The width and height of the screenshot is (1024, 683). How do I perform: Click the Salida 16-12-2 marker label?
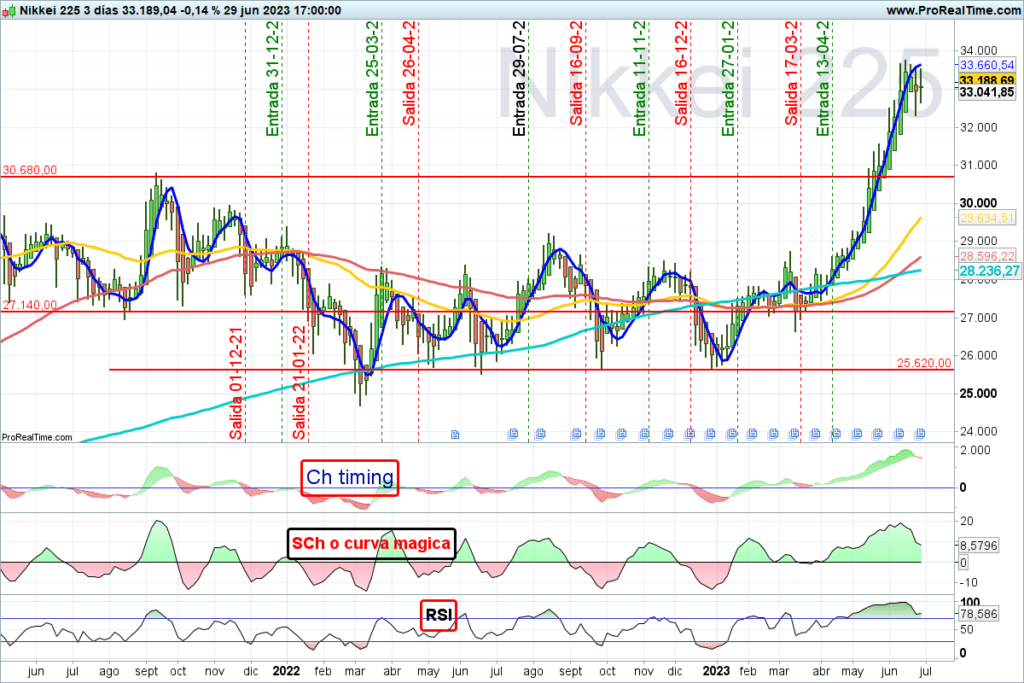[681, 73]
